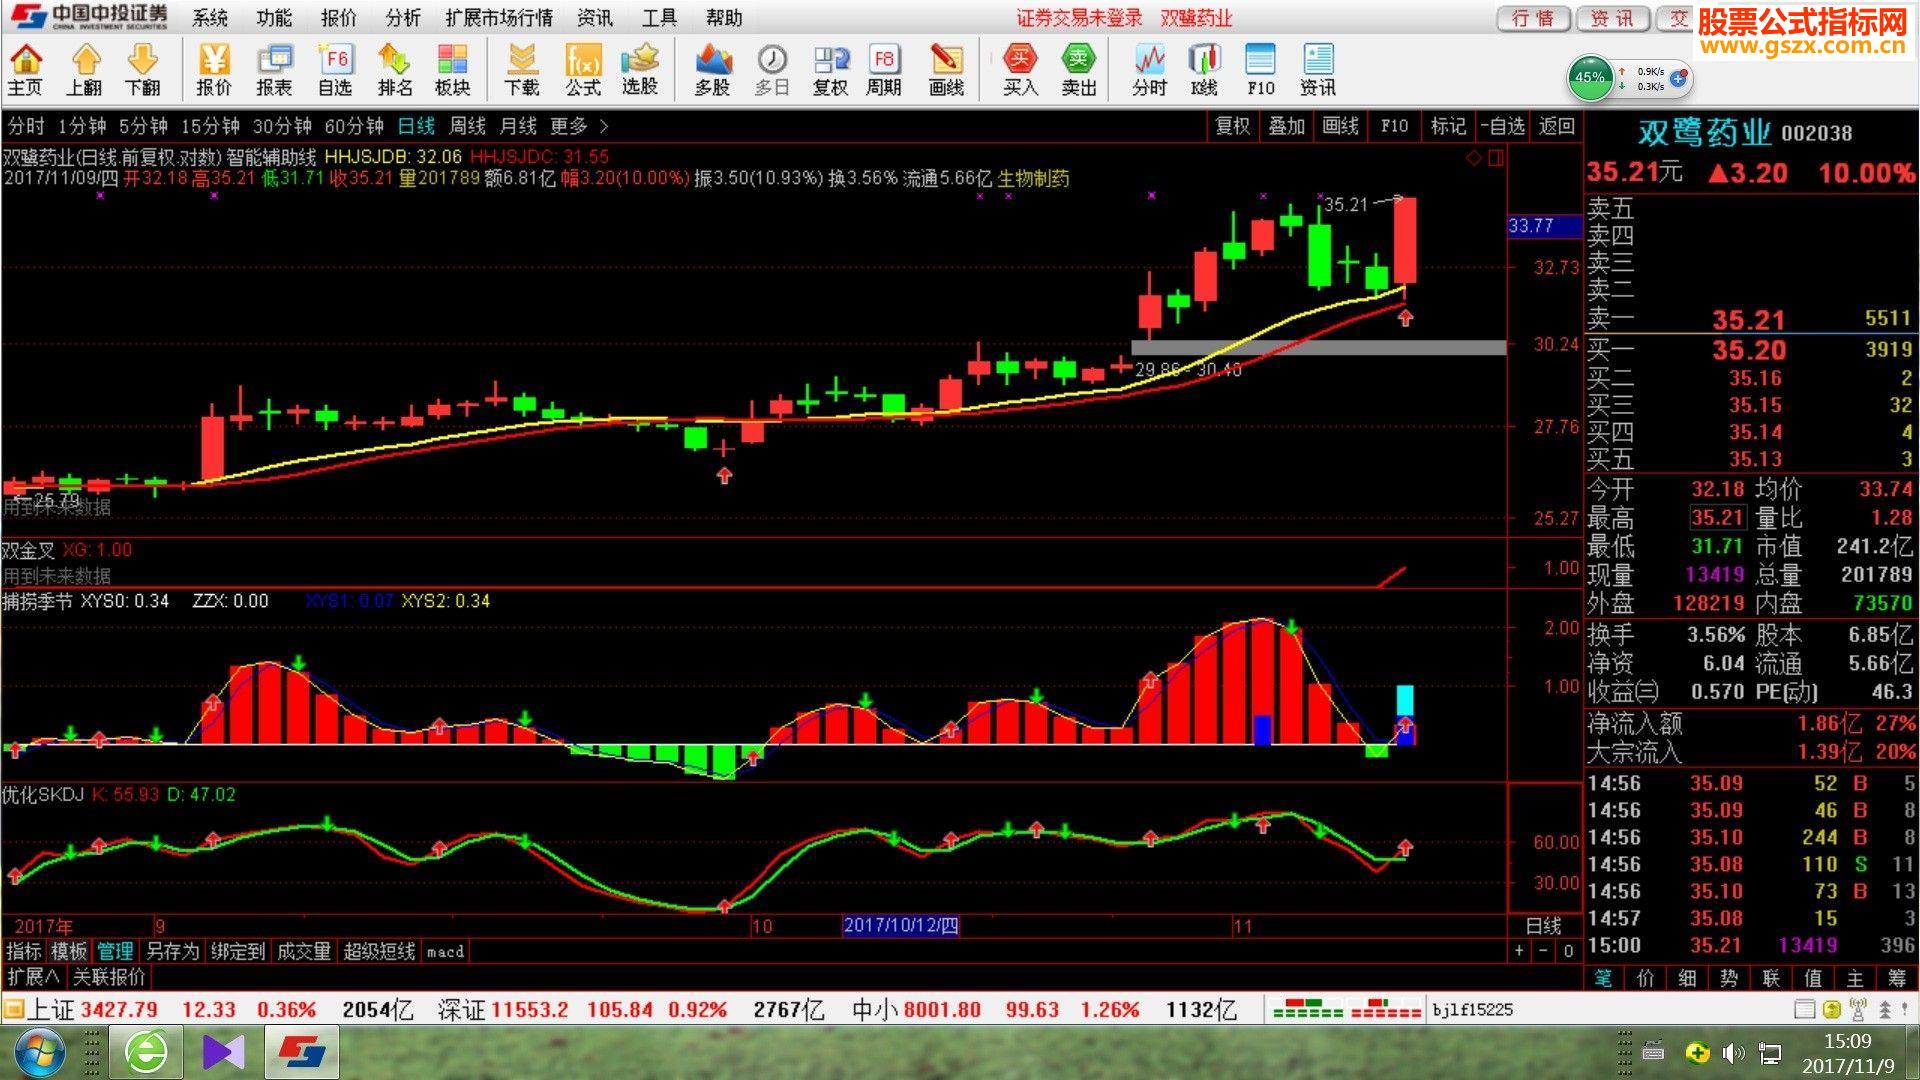
Task: Expand the 扩展 panel toggle
Action: click(x=33, y=977)
